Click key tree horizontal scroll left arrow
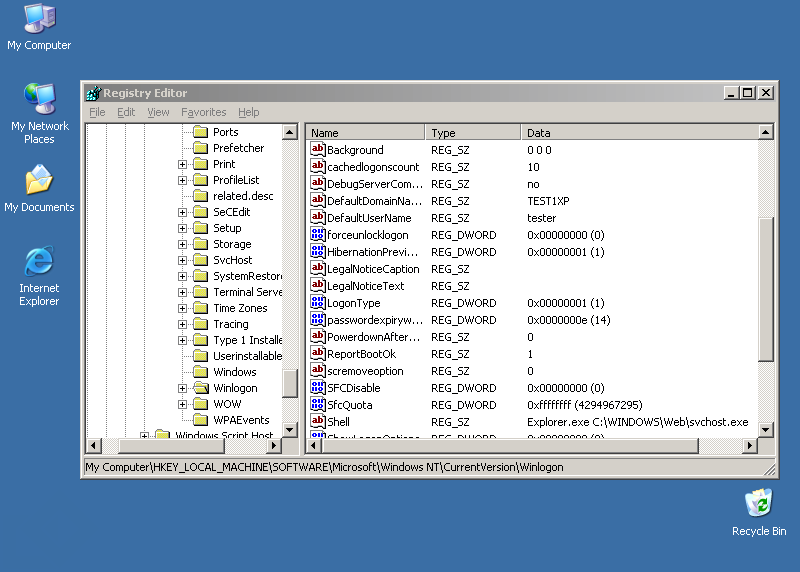Image resolution: width=800 pixels, height=572 pixels. click(93, 445)
